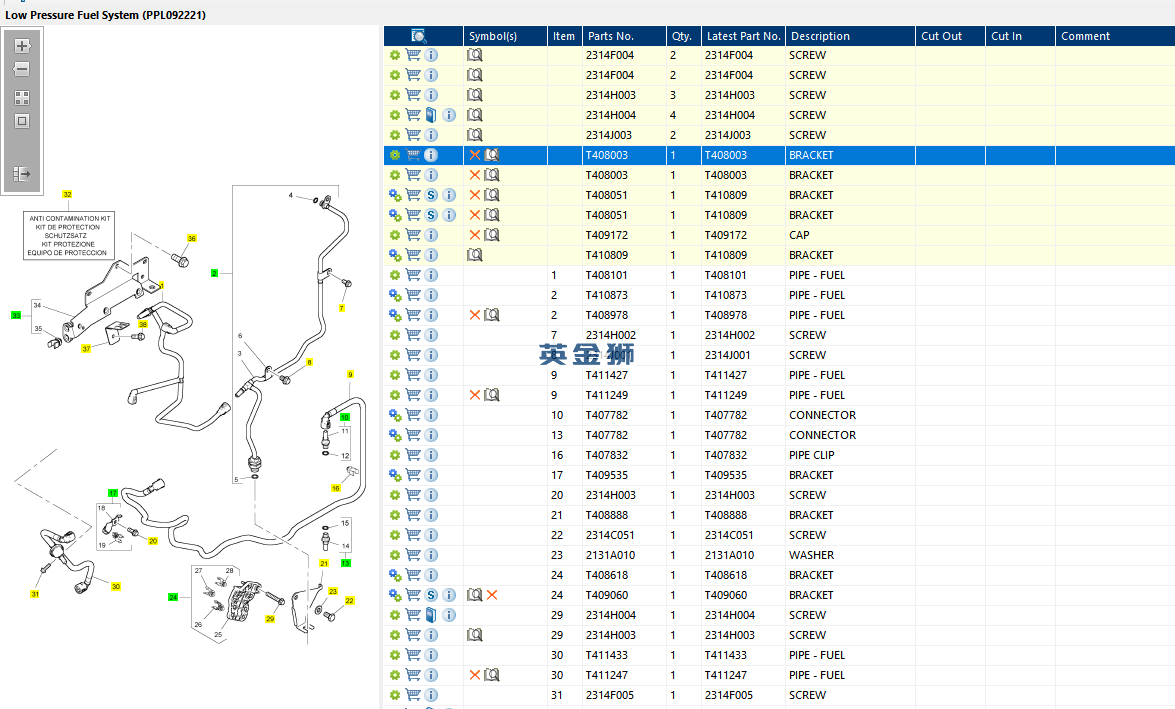Click the red X symbol on T411247 row
This screenshot has width=1175, height=709.
click(475, 675)
